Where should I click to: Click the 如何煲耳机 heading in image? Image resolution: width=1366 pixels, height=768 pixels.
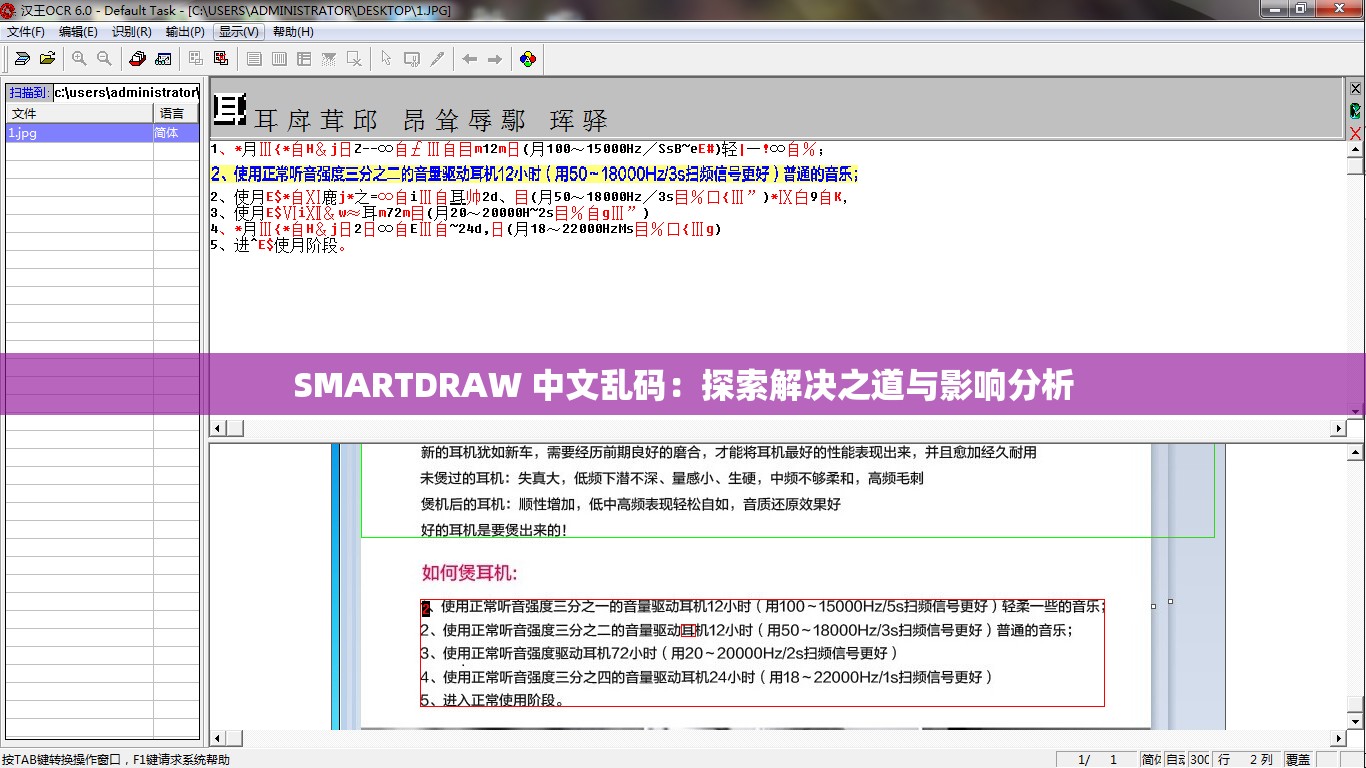coord(470,573)
